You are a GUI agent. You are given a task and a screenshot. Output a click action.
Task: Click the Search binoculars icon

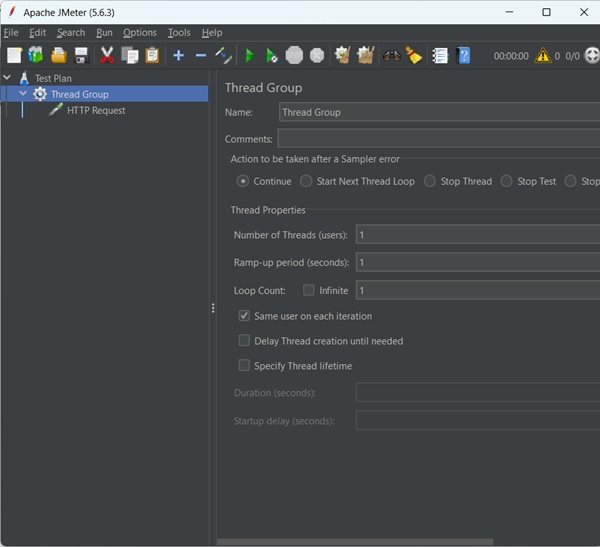tap(391, 55)
